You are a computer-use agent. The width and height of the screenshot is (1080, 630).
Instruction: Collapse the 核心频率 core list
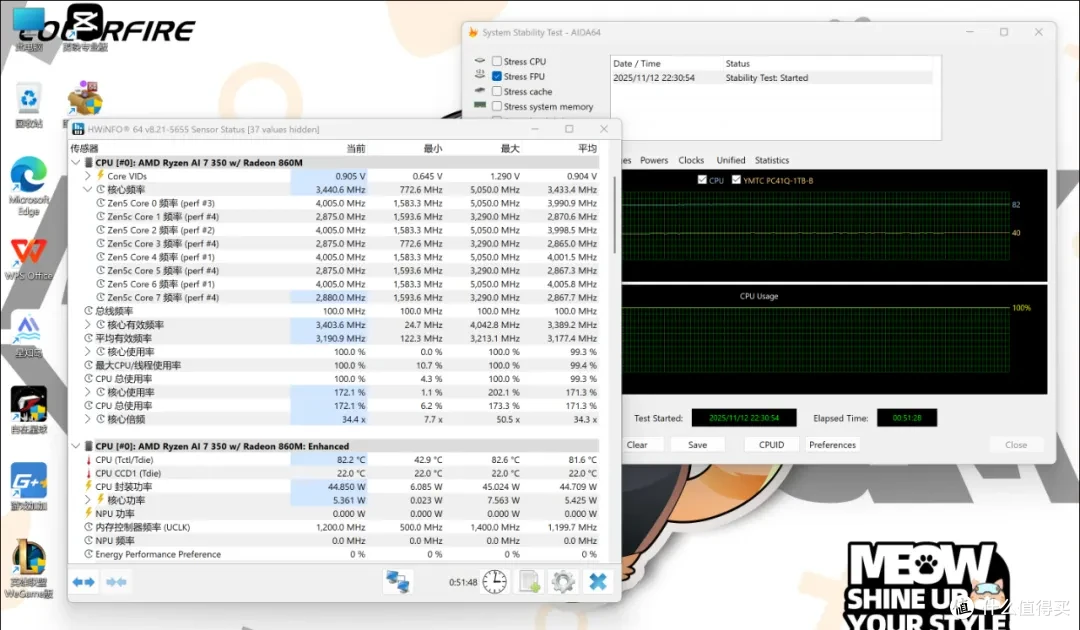pyautogui.click(x=87, y=189)
